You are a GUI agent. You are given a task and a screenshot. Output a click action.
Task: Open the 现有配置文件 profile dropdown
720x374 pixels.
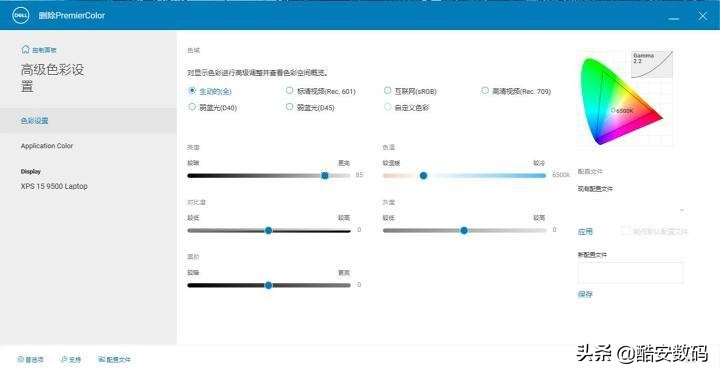[x=631, y=210]
